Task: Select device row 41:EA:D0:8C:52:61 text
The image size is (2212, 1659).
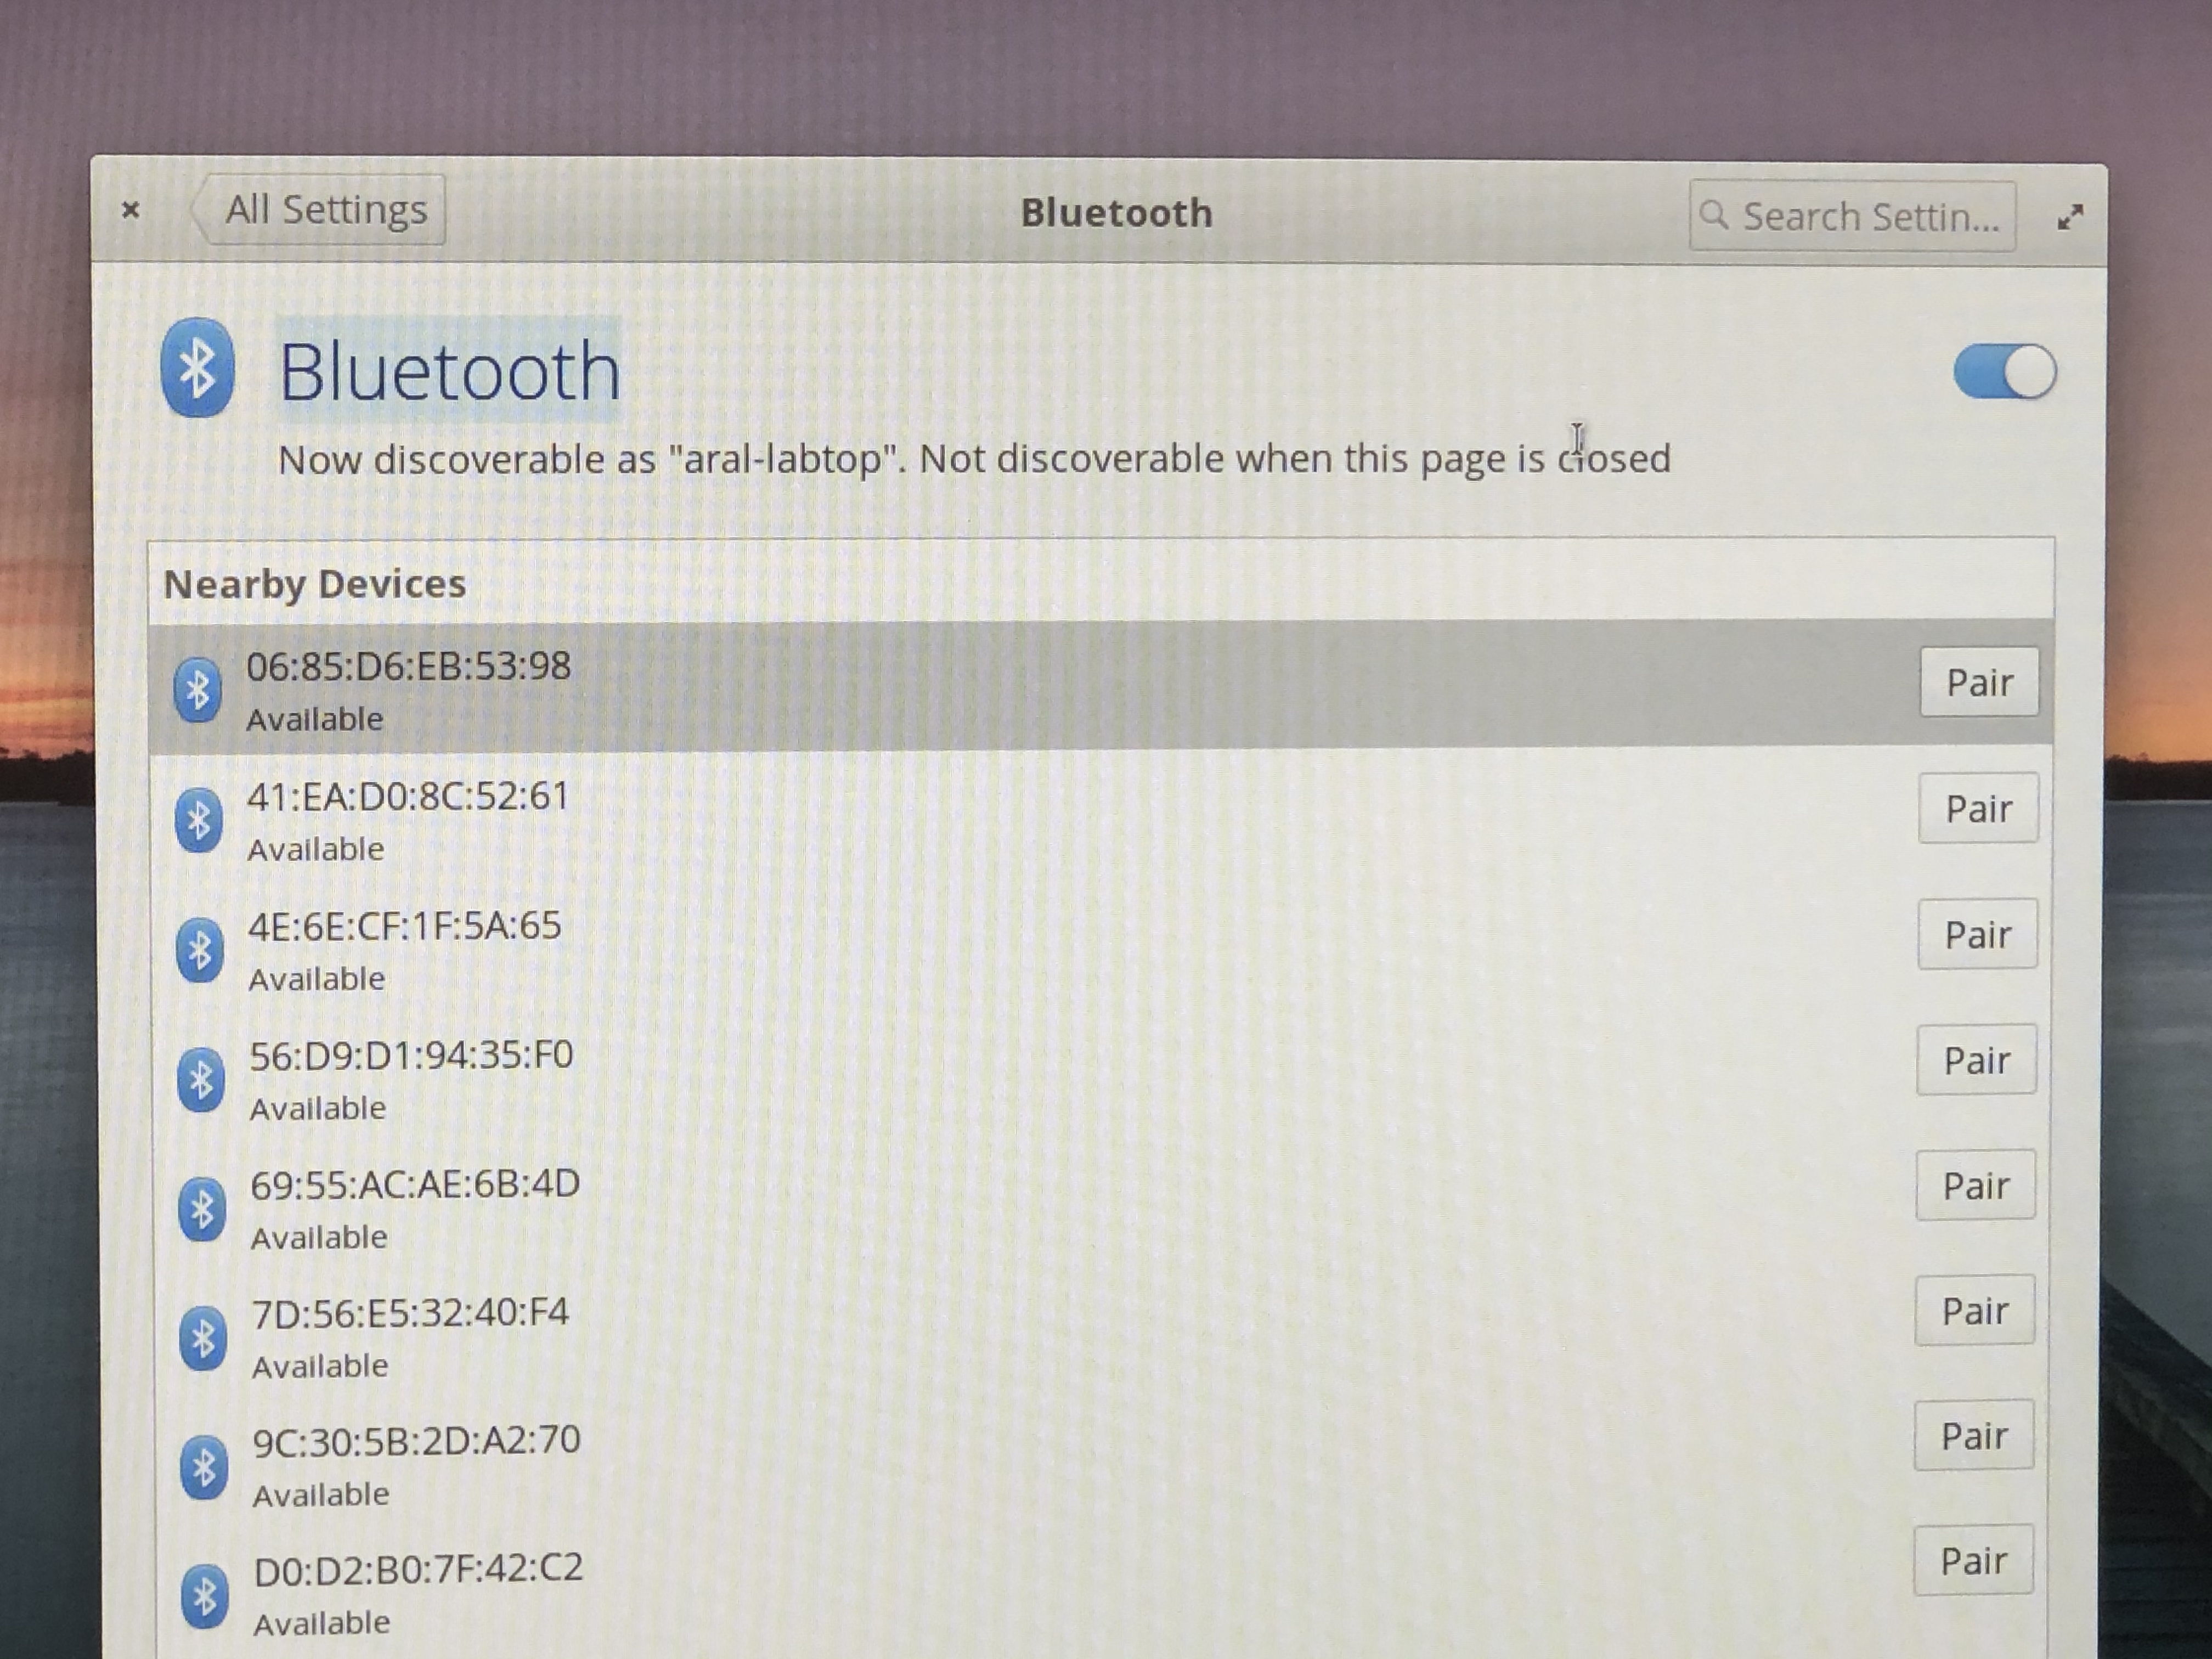Action: click(x=408, y=796)
